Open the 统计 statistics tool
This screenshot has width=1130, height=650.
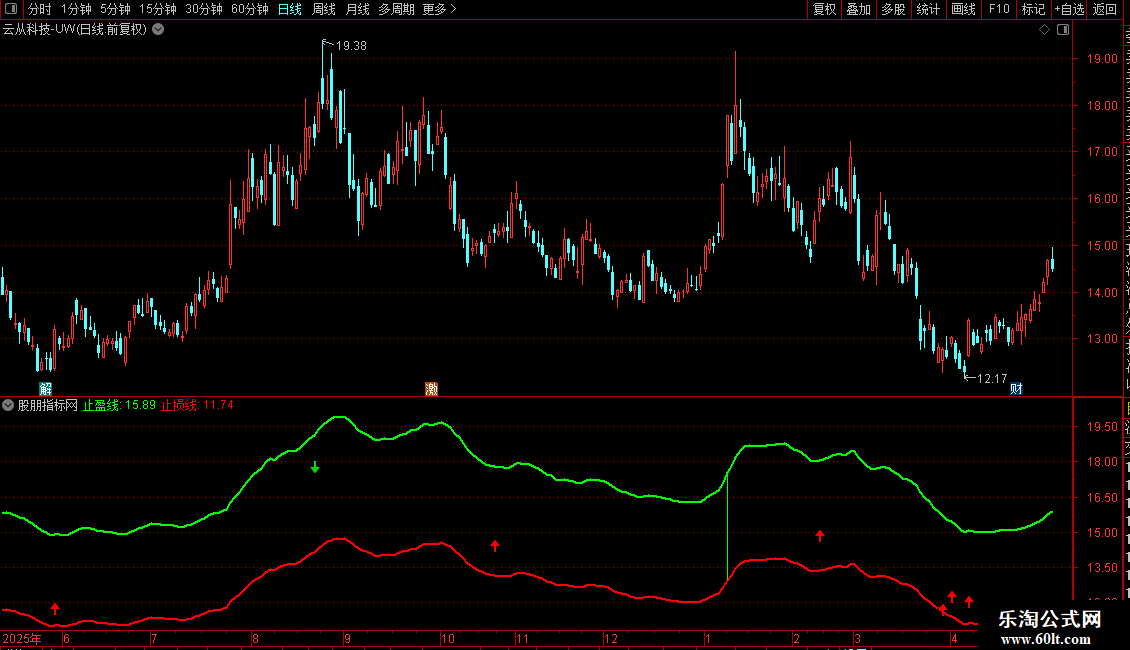tap(928, 9)
